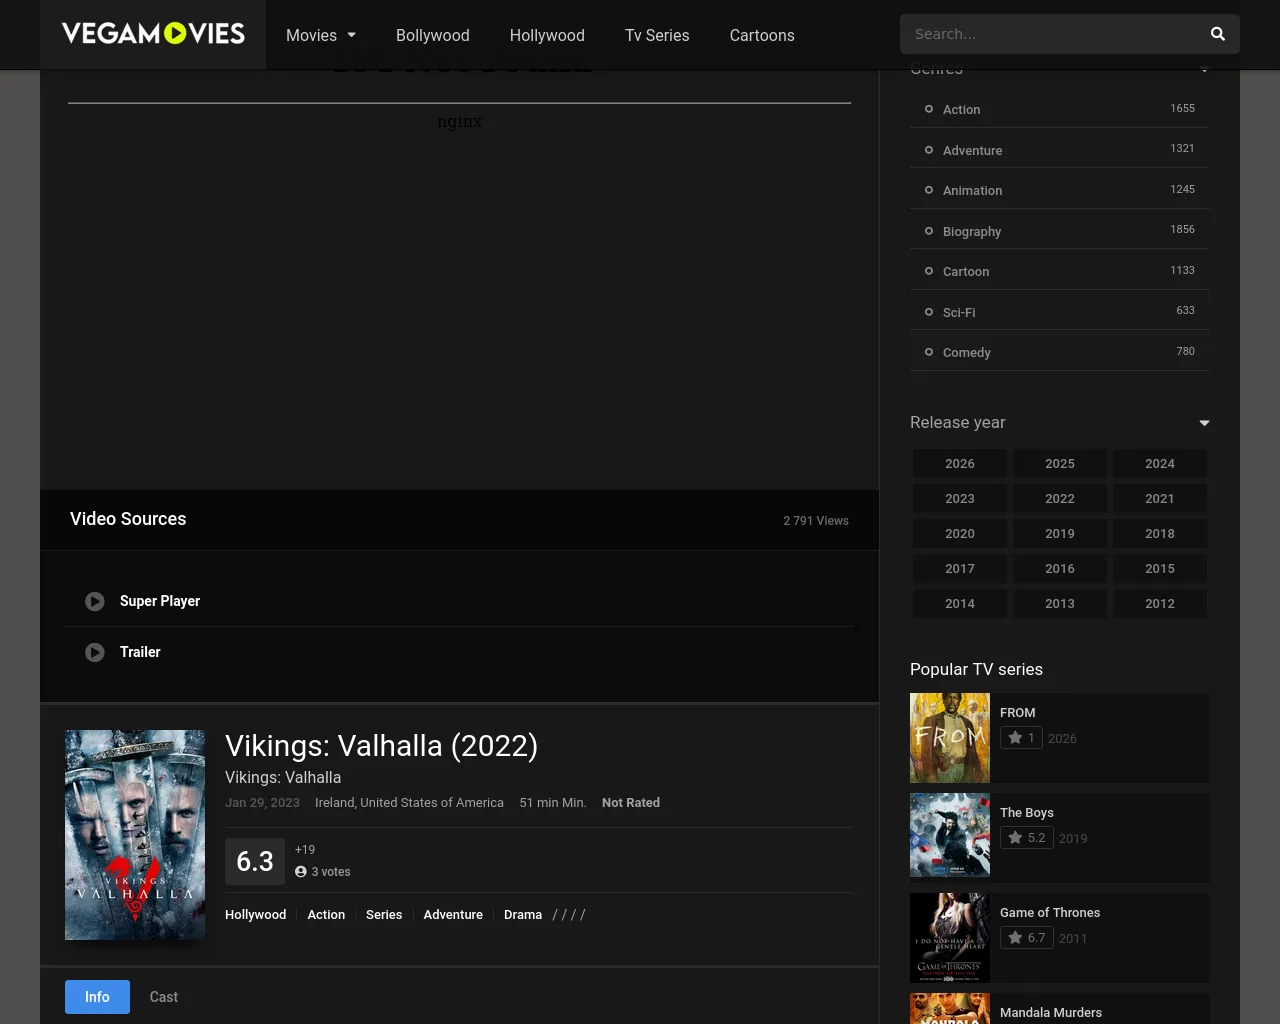This screenshot has width=1280, height=1024.
Task: Filter by release year 2016
Action: click(x=1060, y=569)
